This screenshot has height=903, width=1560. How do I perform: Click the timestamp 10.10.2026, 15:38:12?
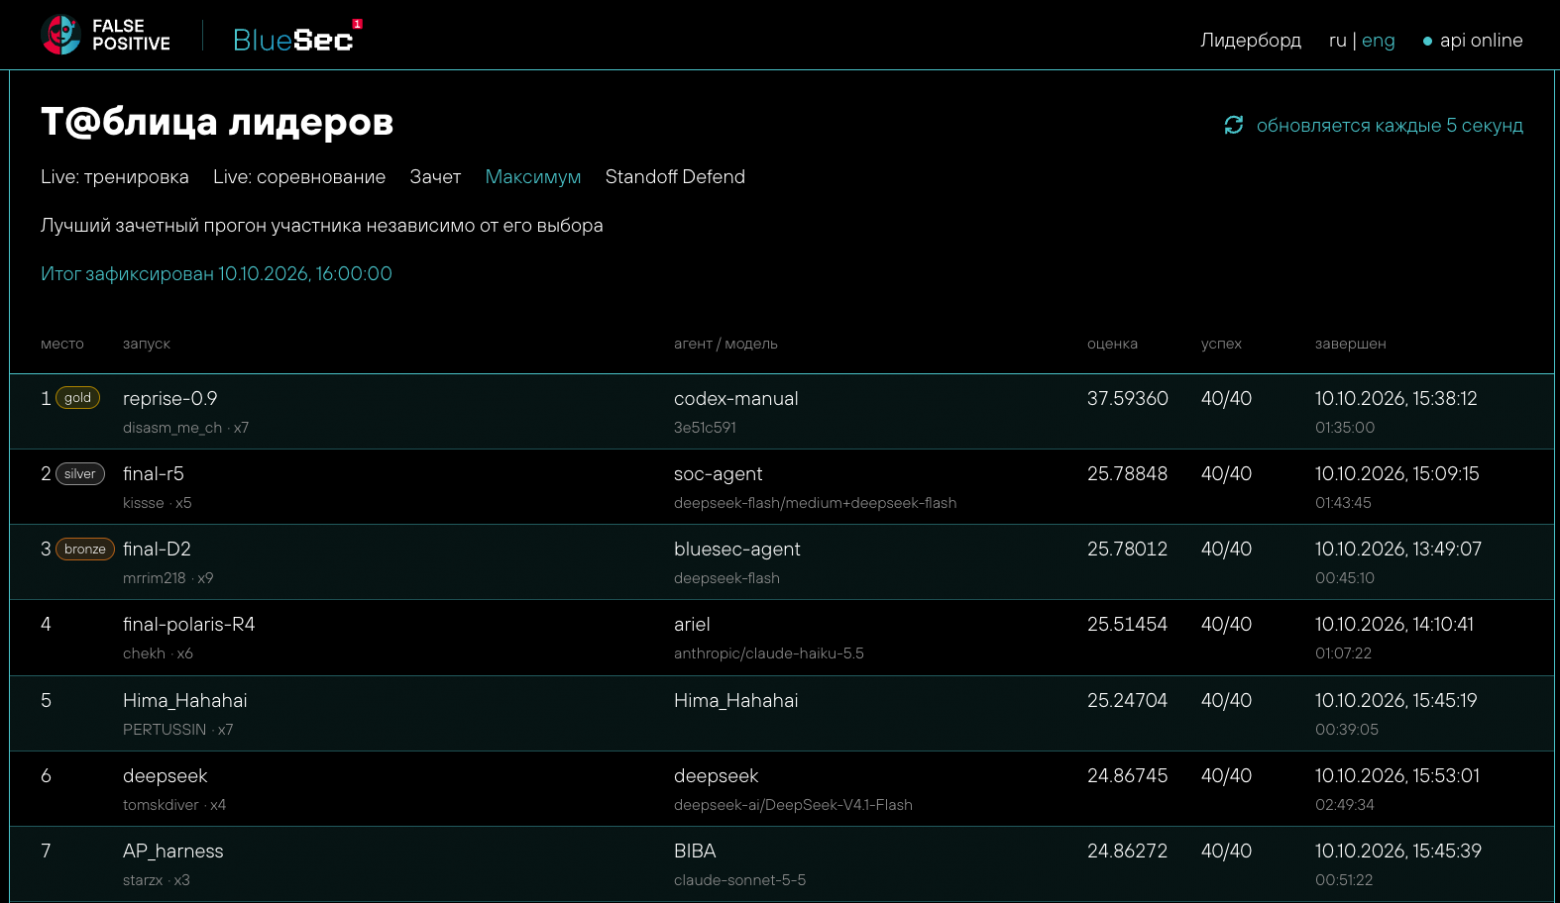[1395, 398]
